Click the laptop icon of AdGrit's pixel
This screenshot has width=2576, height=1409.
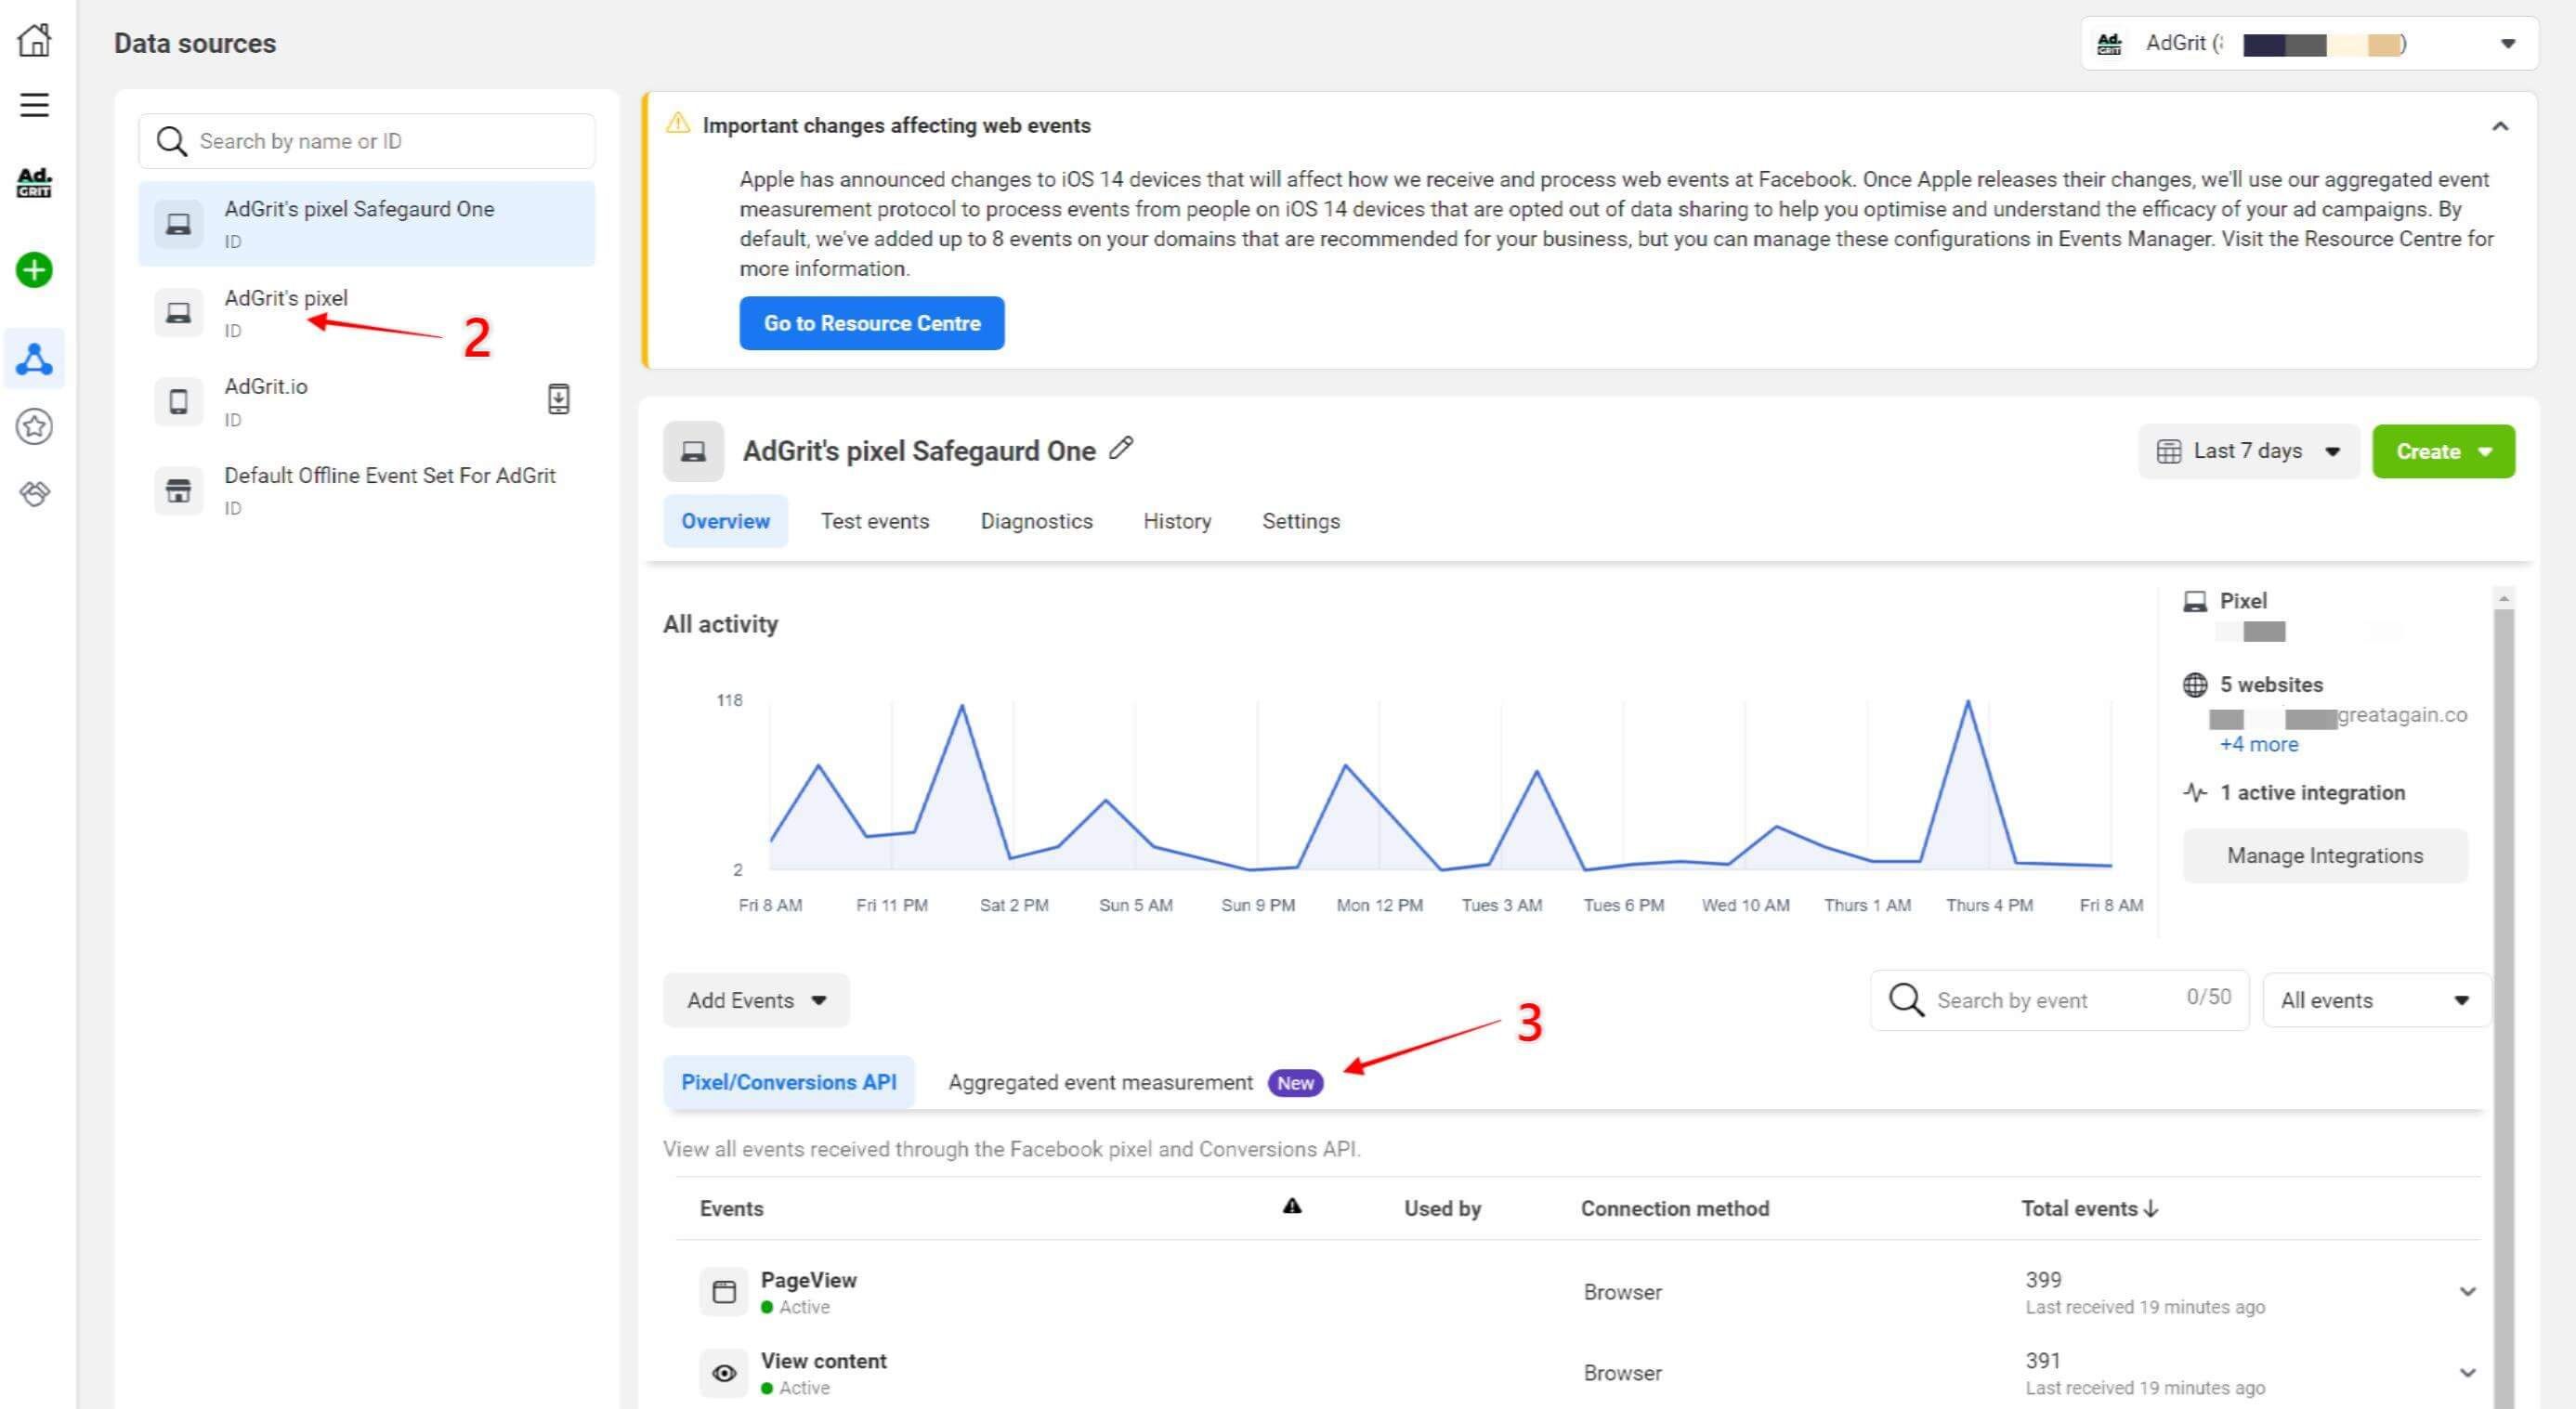click(x=179, y=313)
